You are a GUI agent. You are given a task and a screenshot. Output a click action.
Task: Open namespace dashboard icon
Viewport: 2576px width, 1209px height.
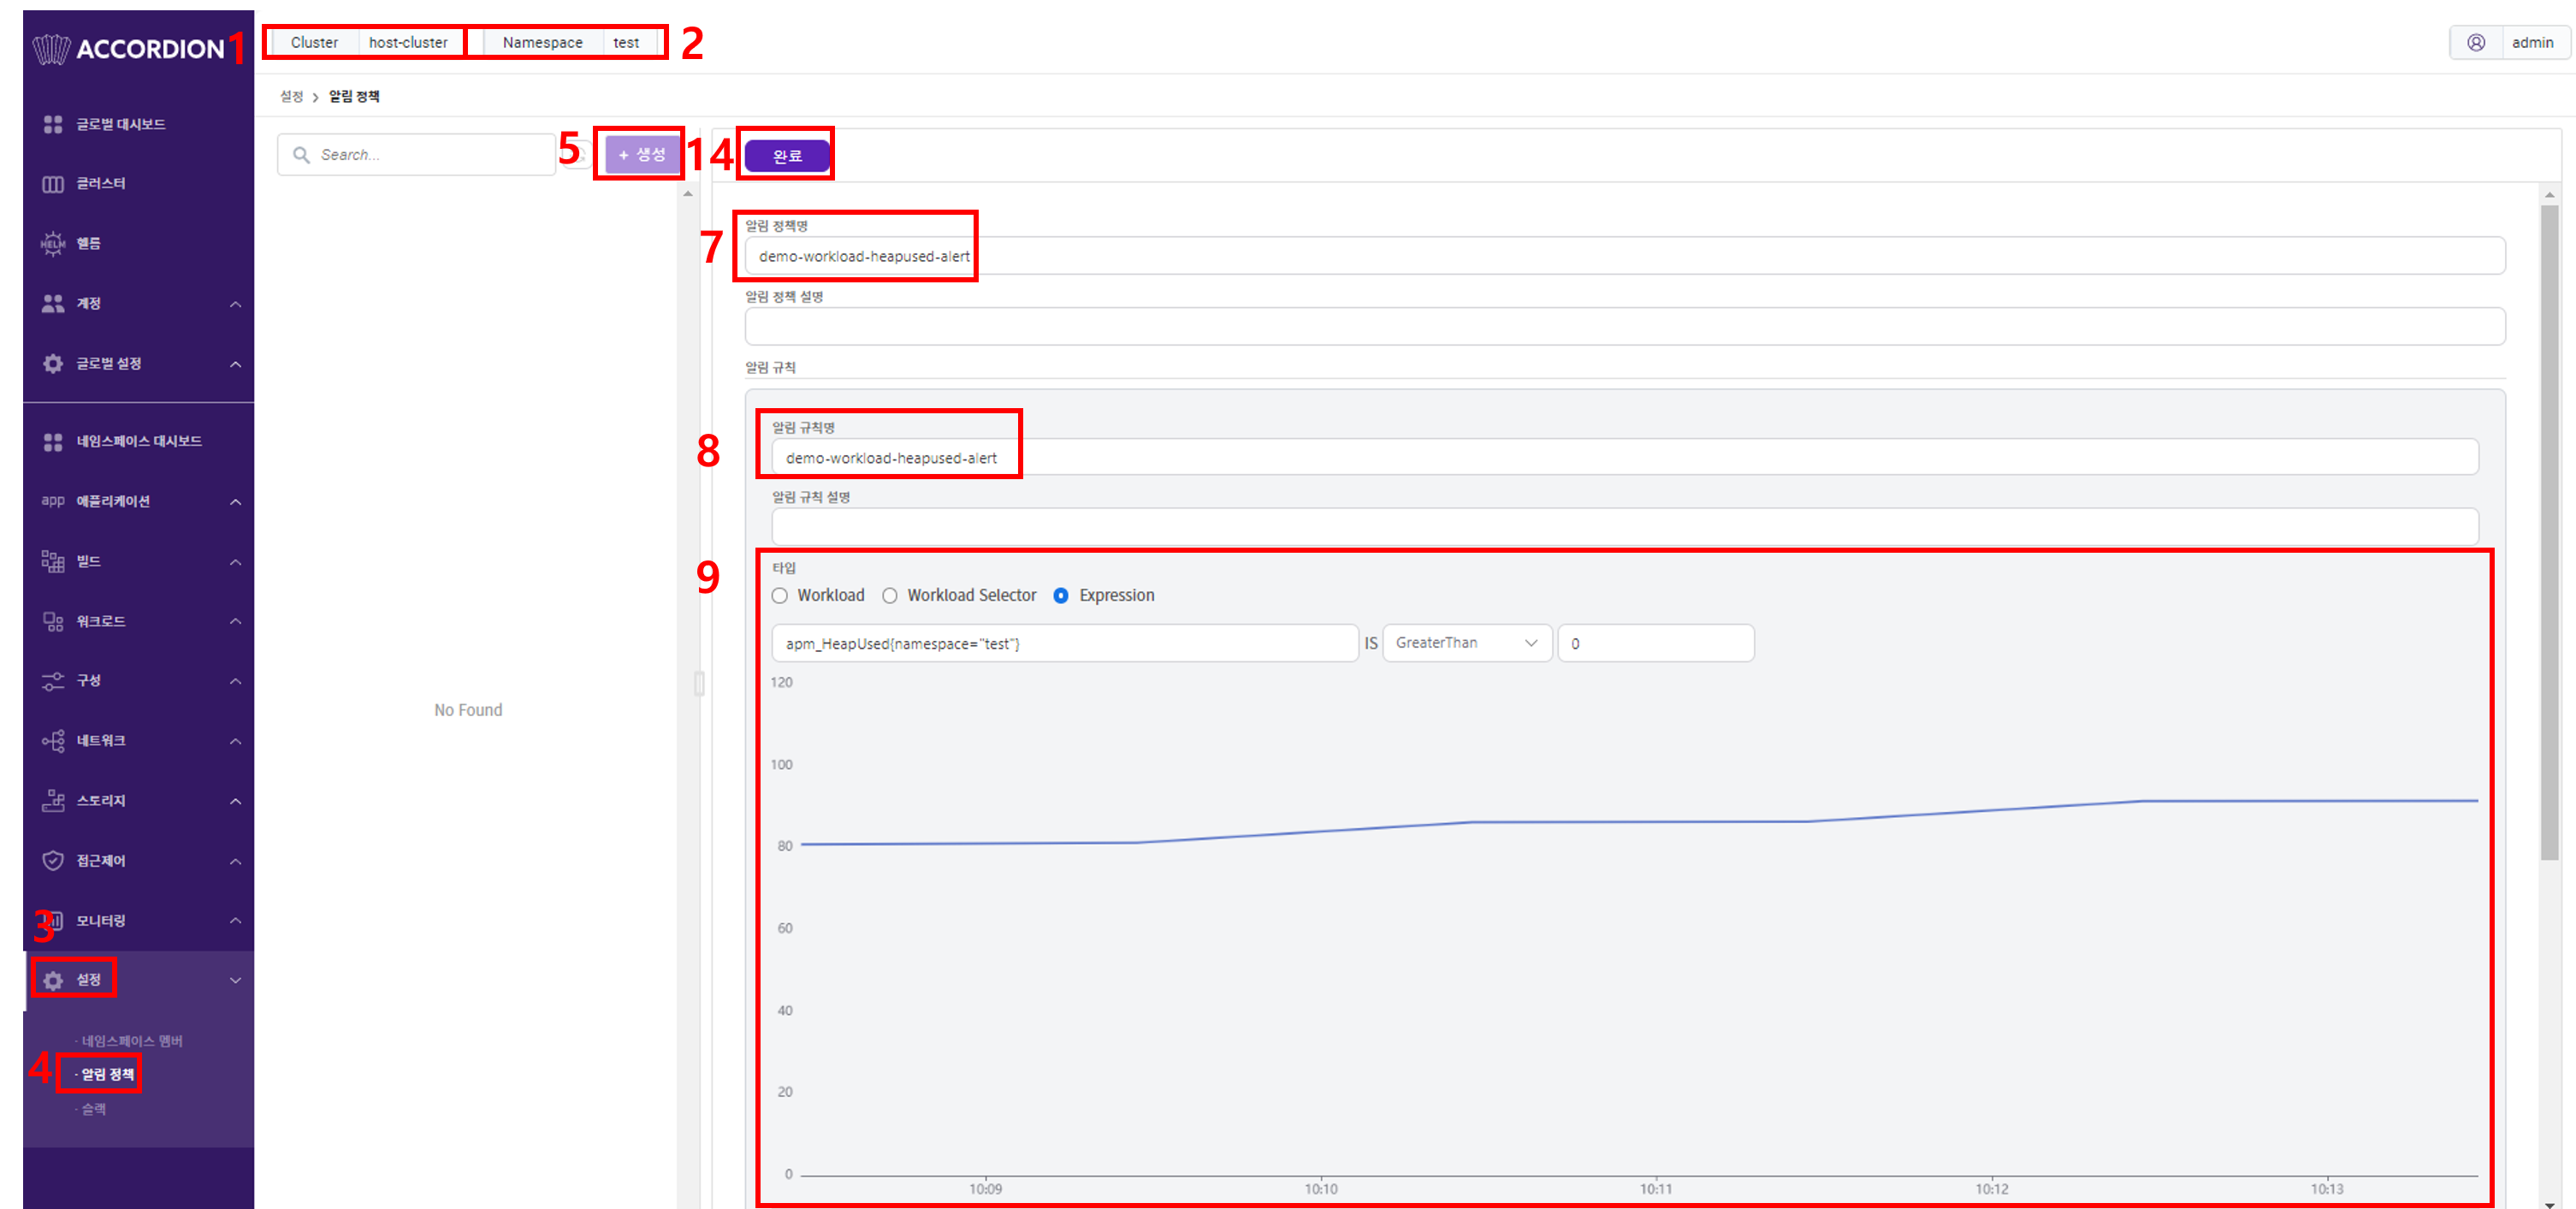(53, 441)
